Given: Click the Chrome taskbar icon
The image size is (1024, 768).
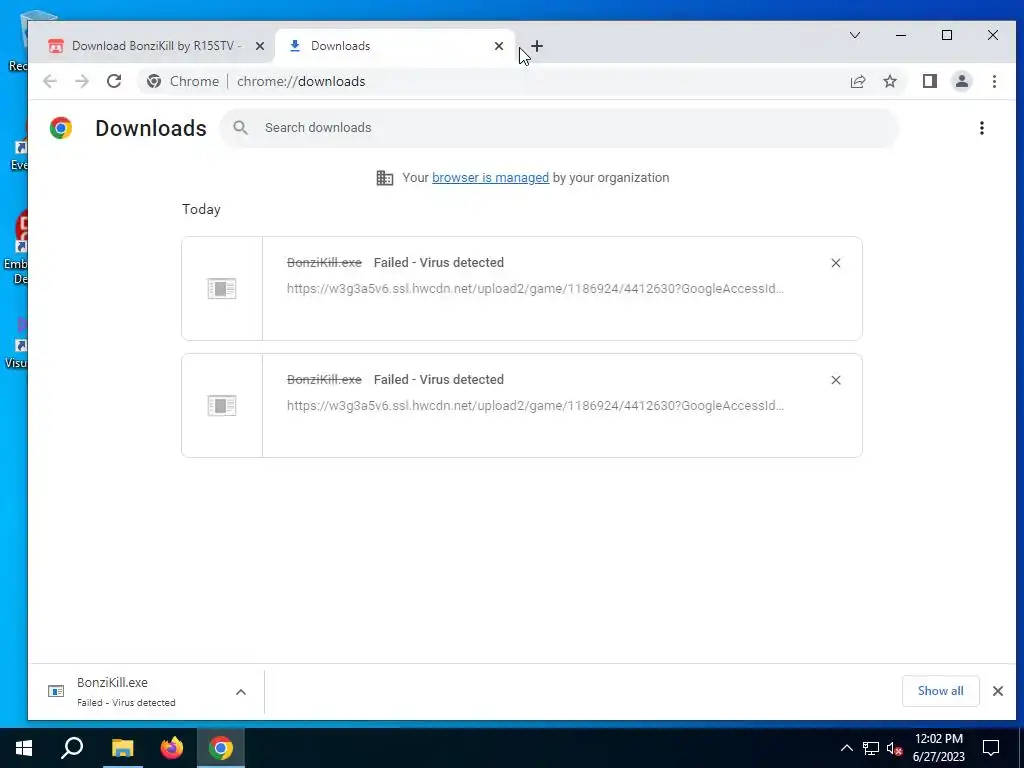Looking at the screenshot, I should click(x=221, y=748).
